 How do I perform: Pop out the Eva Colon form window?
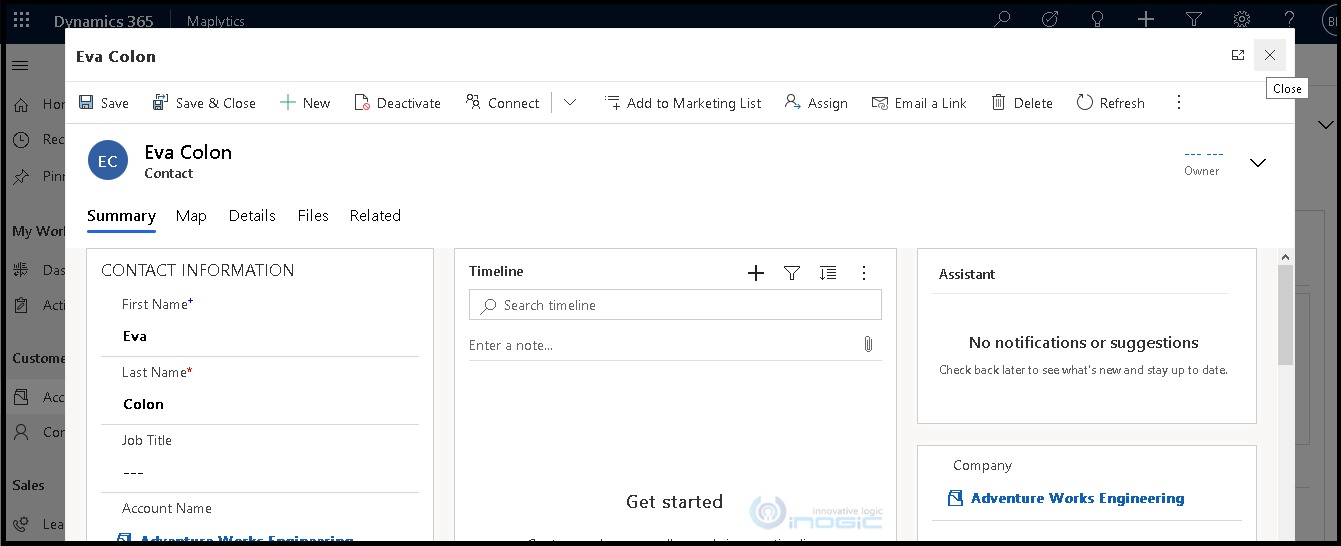pos(1238,56)
